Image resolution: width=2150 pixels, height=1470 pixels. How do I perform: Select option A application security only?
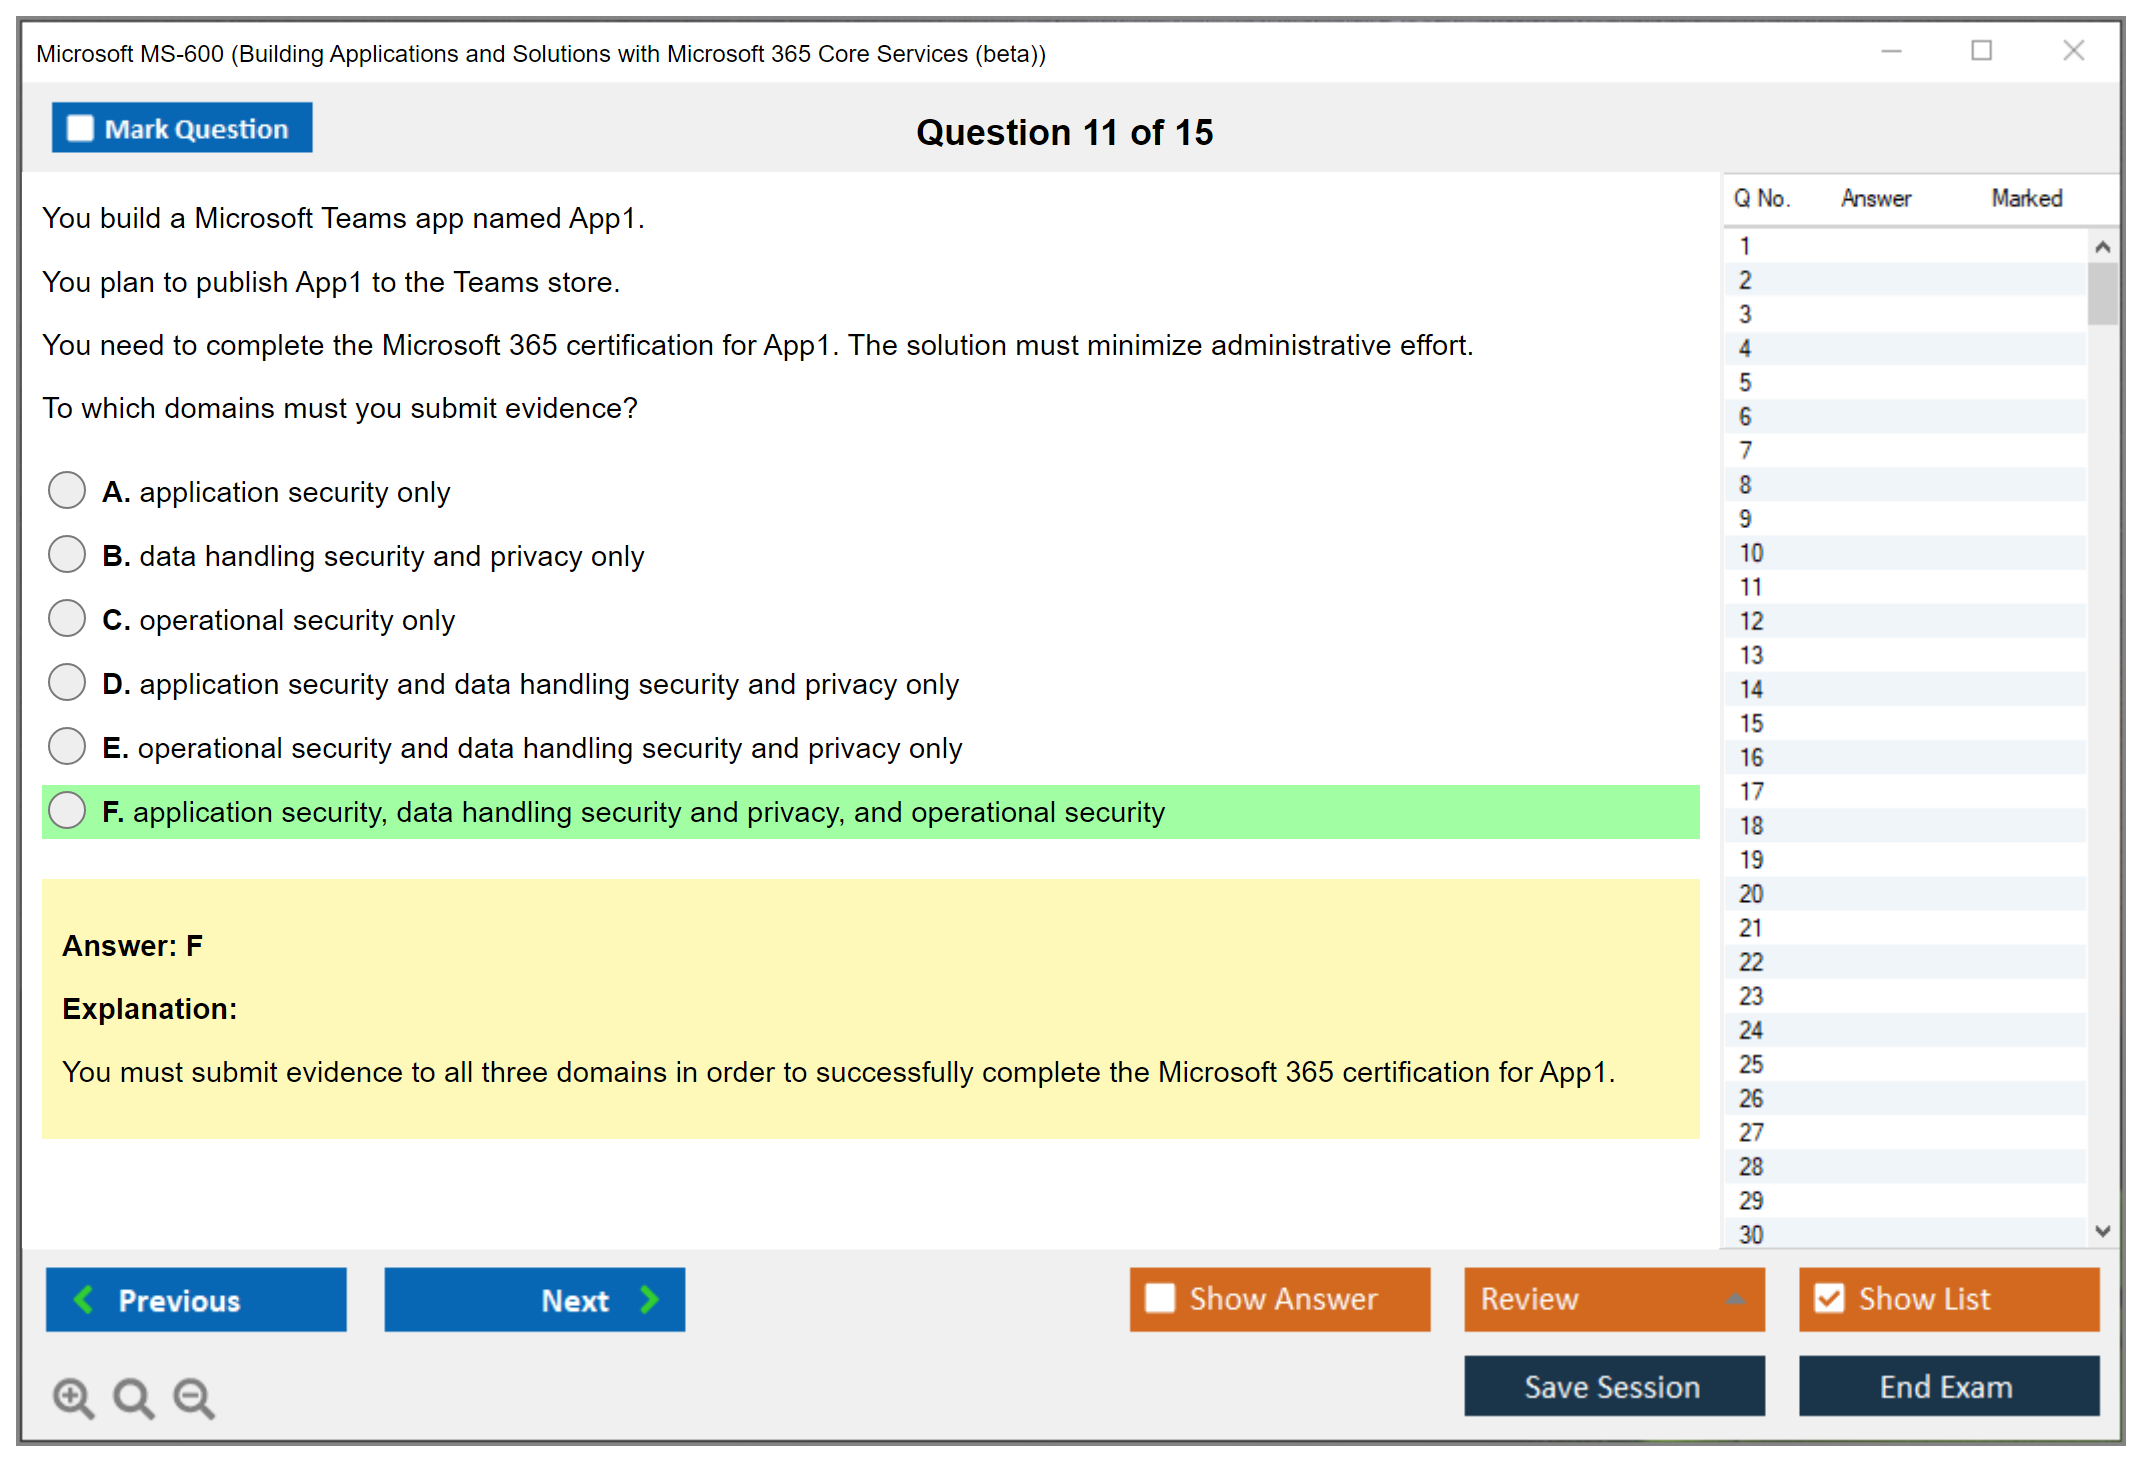click(x=67, y=491)
